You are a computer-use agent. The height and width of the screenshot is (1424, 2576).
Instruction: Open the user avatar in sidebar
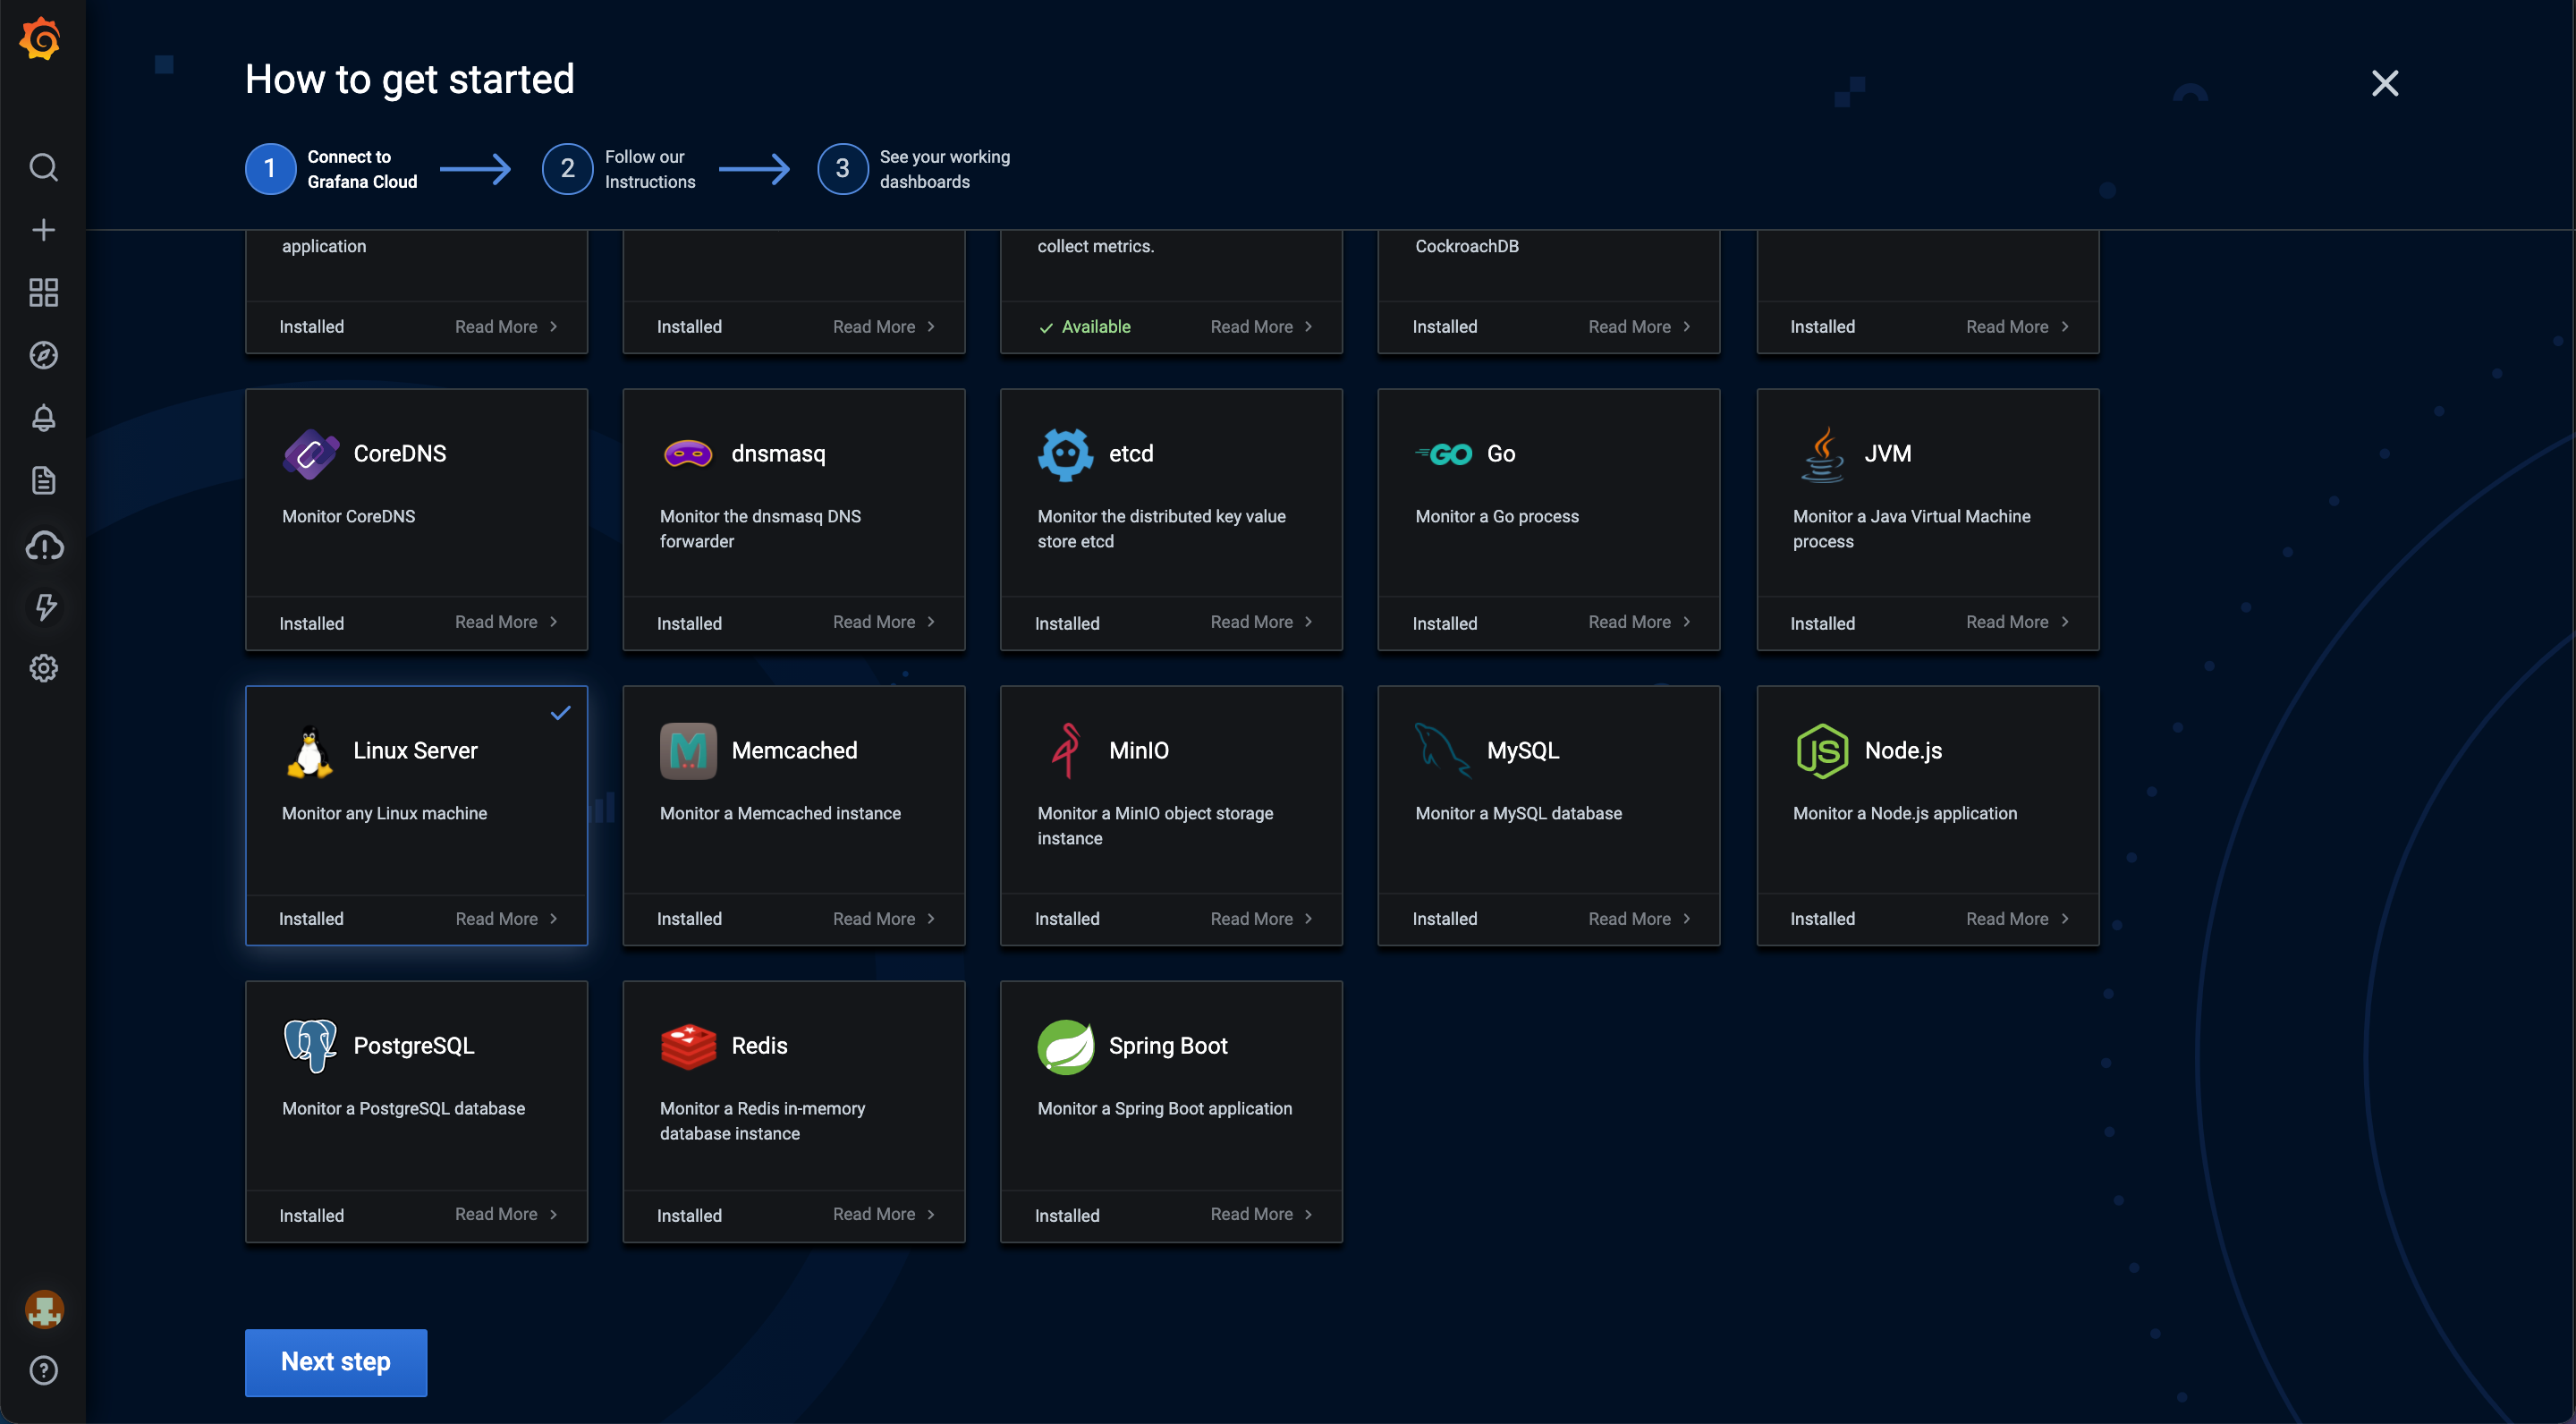point(43,1309)
